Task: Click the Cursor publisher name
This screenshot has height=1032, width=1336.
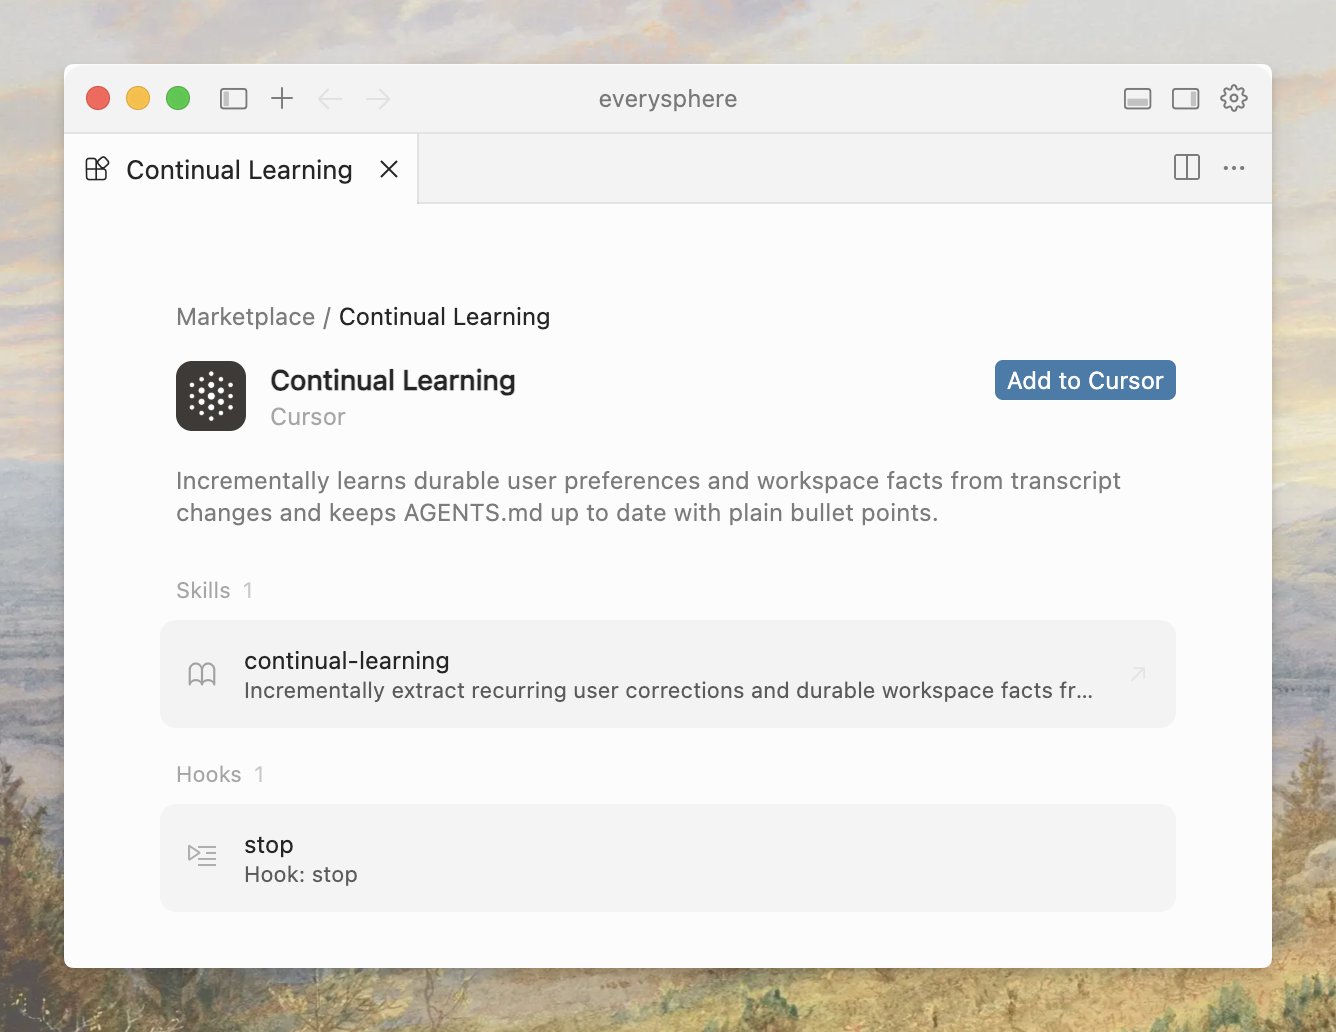Action: [308, 417]
